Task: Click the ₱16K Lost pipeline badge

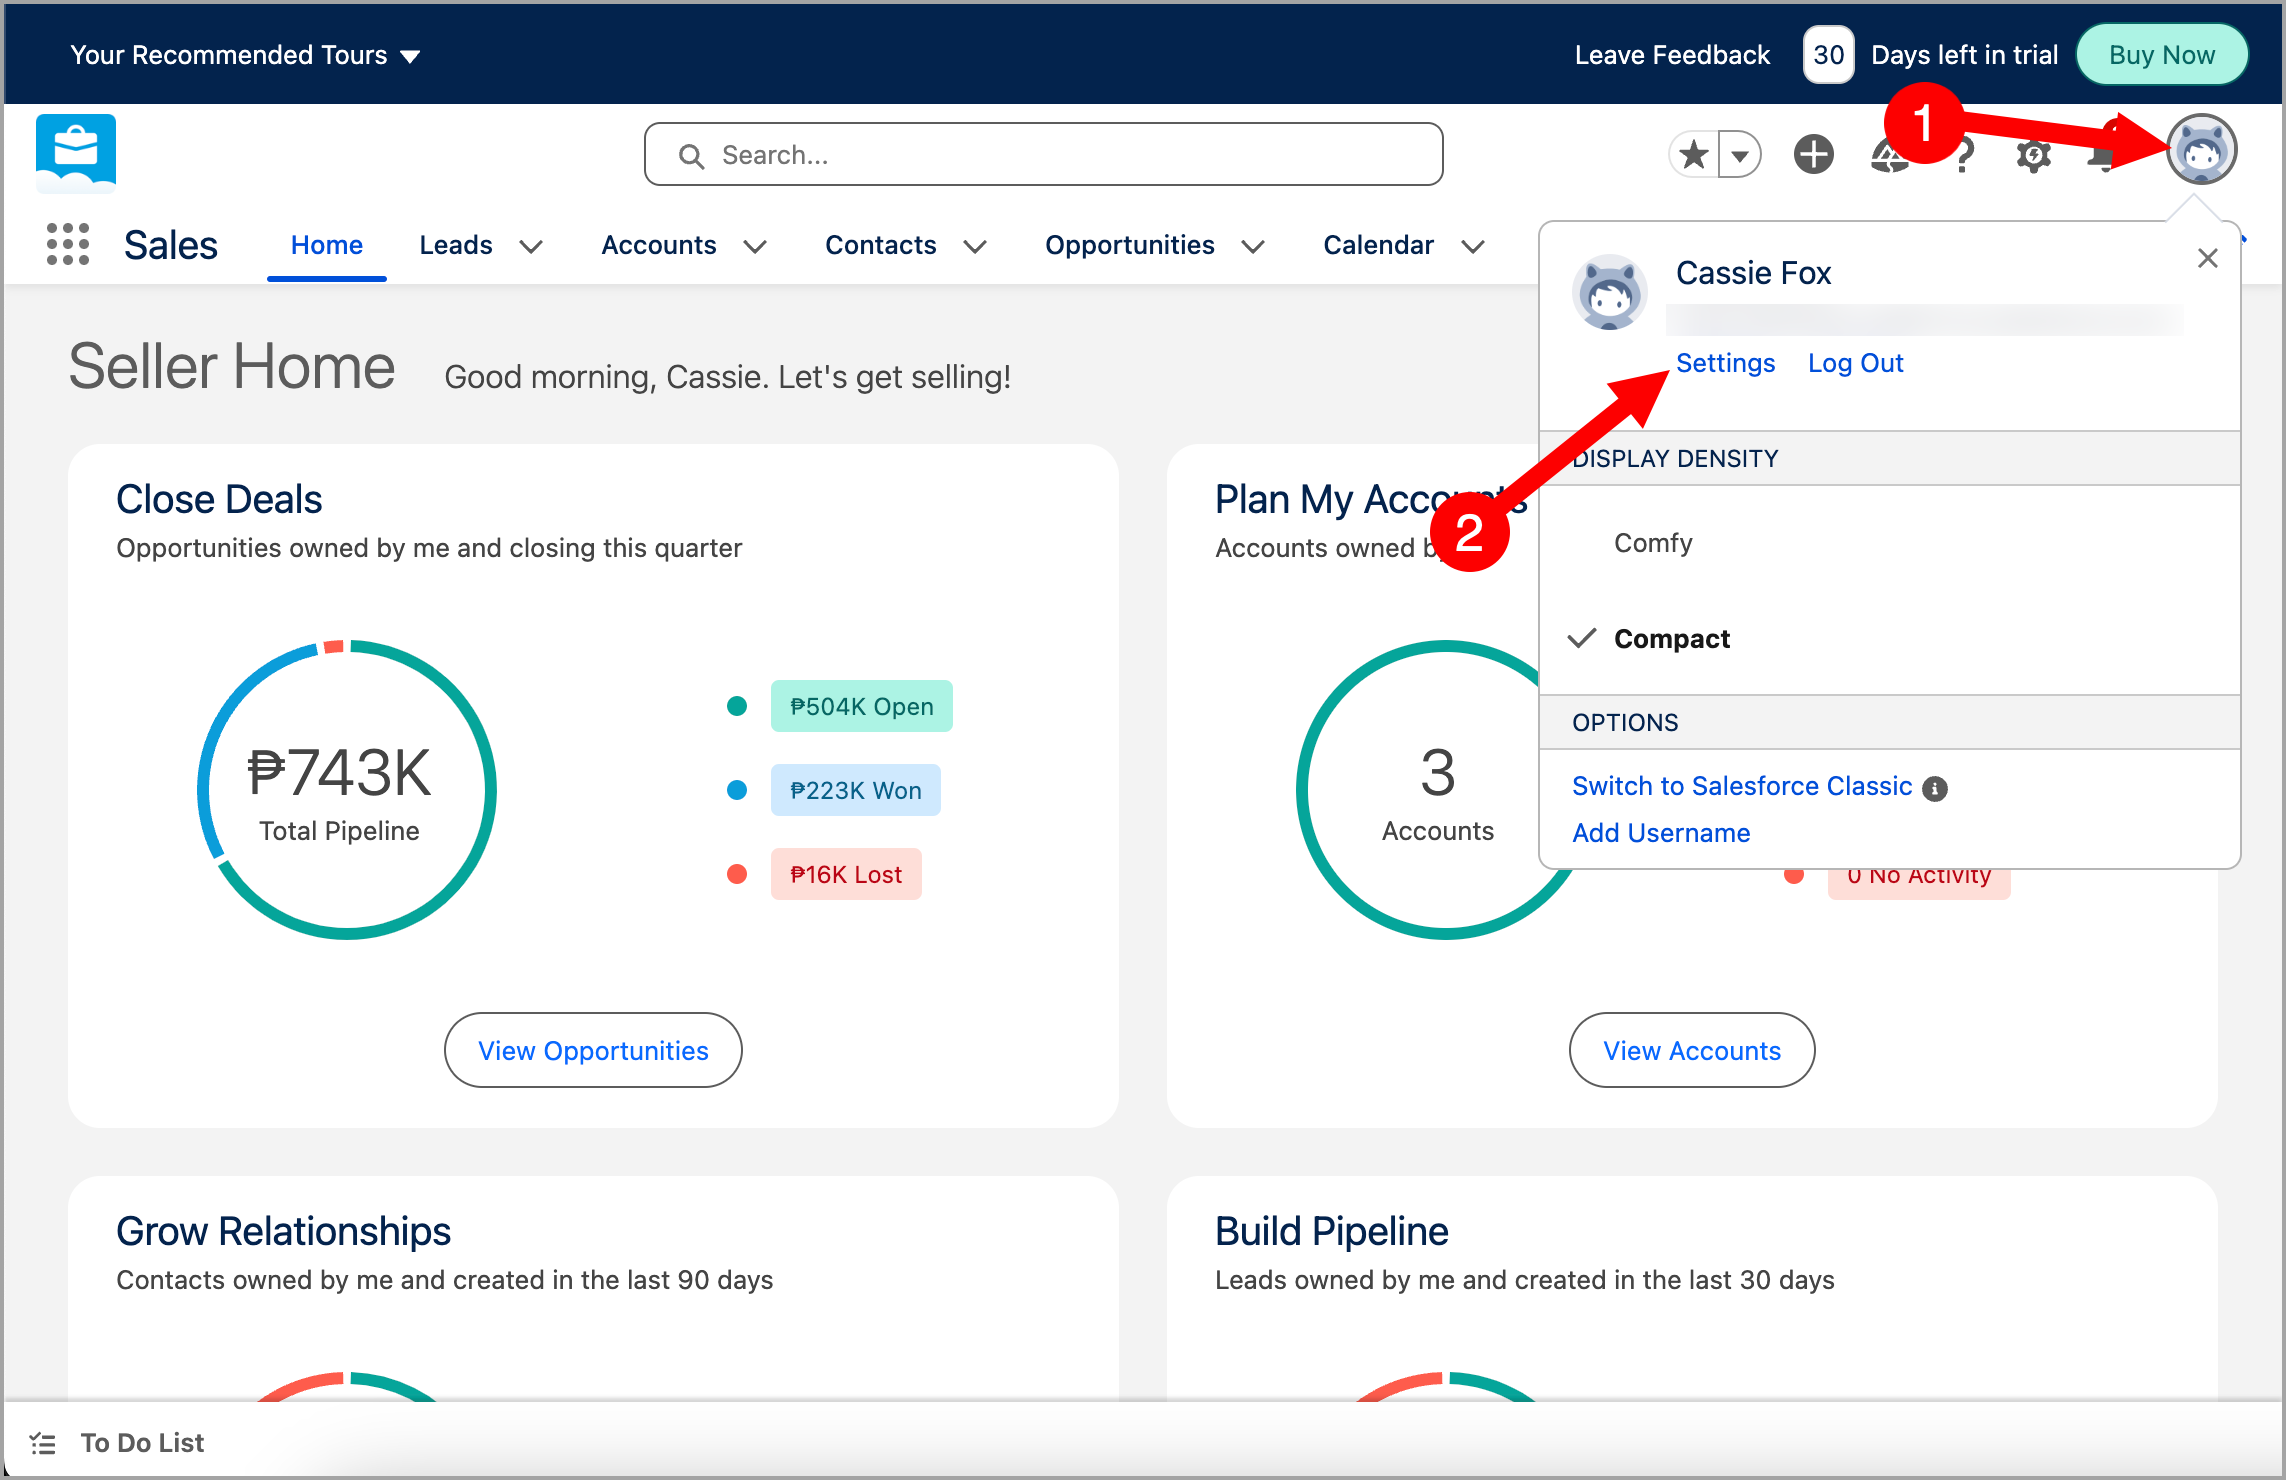Action: coord(846,874)
